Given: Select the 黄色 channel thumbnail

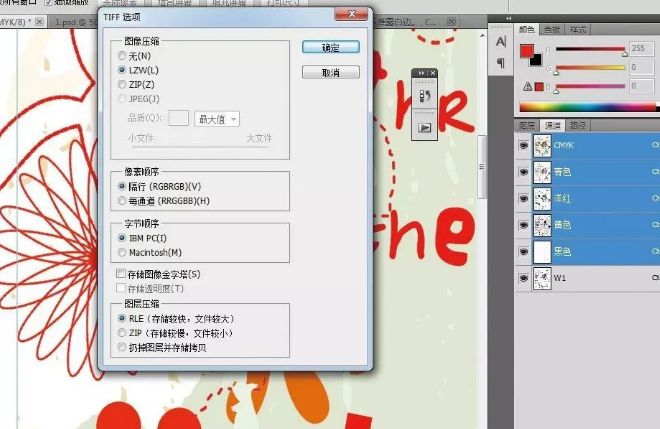Looking at the screenshot, I should (542, 225).
